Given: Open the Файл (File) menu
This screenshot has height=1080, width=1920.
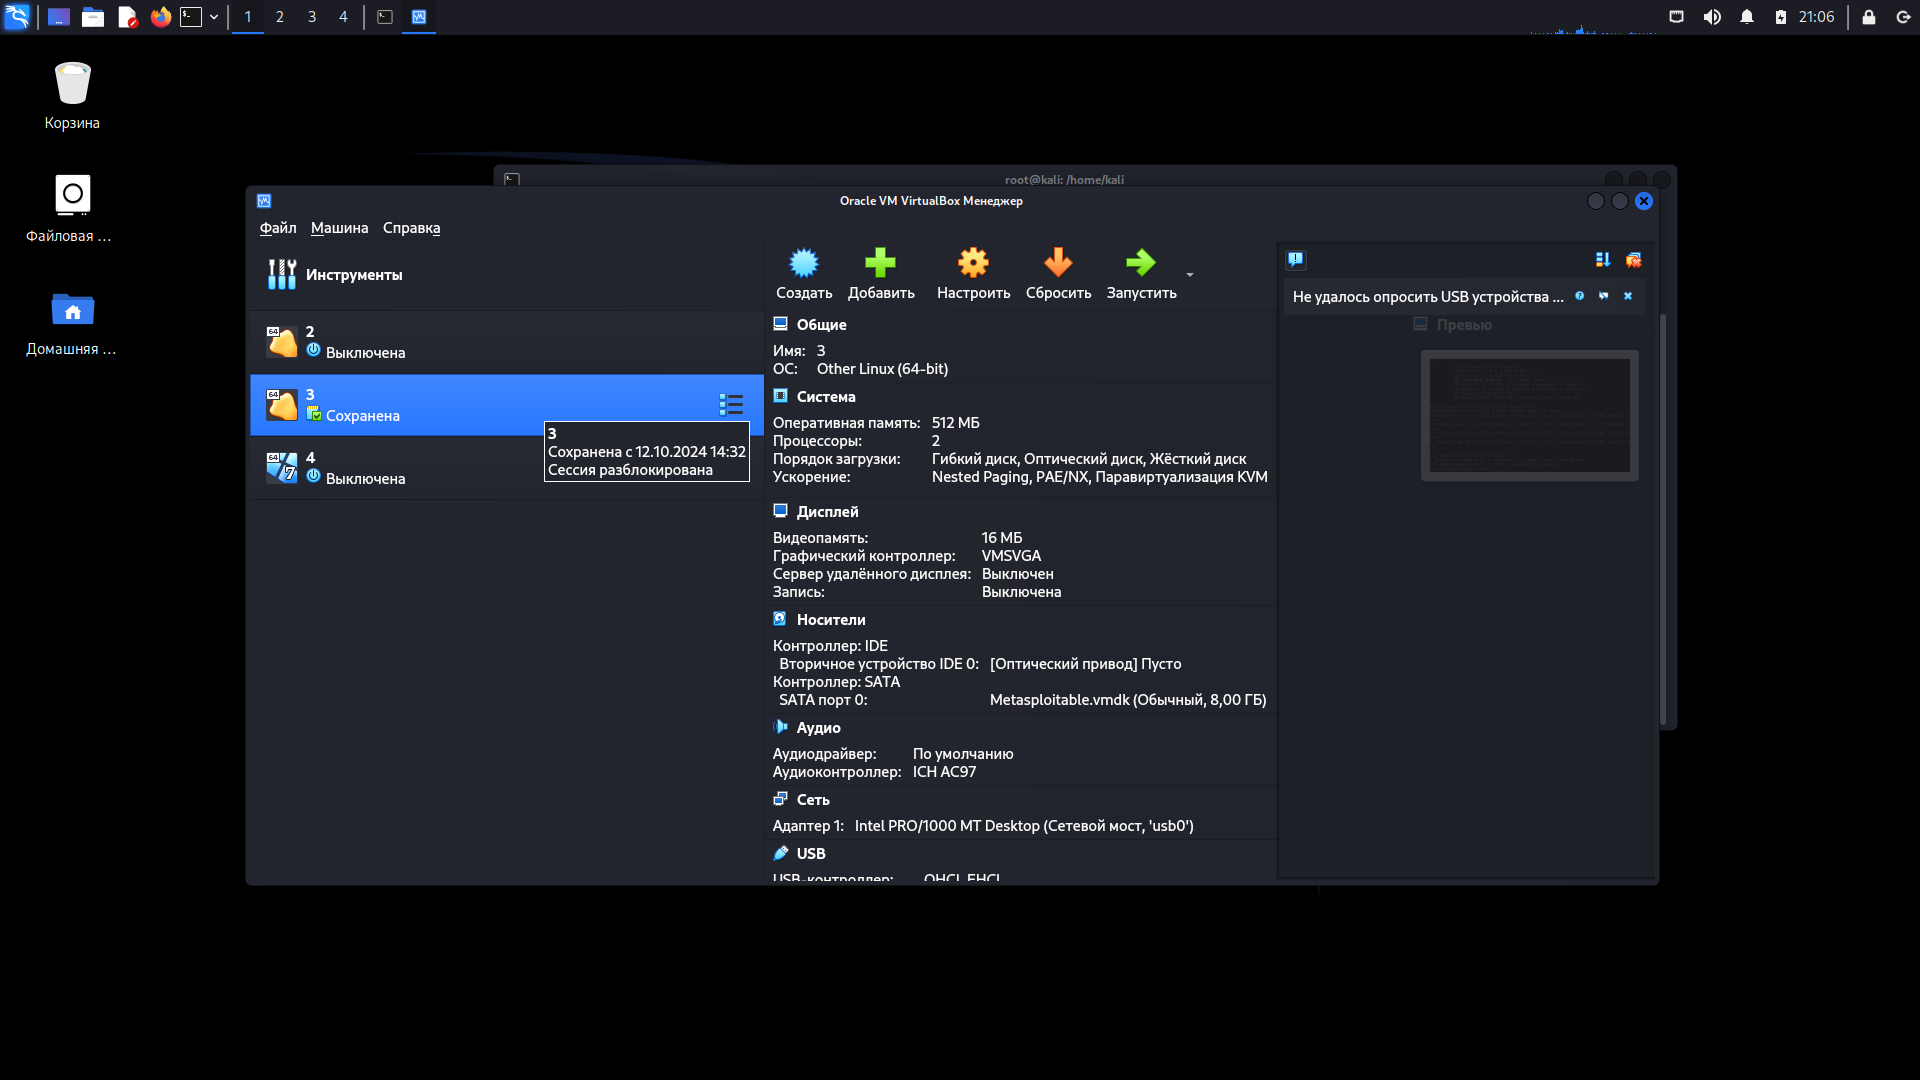Looking at the screenshot, I should (276, 227).
